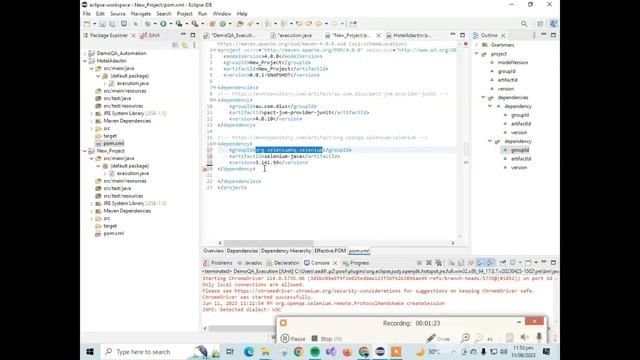Viewport: 640px width, 360px height.
Task: Open Eclipse icon on Windows taskbar
Action: coord(380,351)
